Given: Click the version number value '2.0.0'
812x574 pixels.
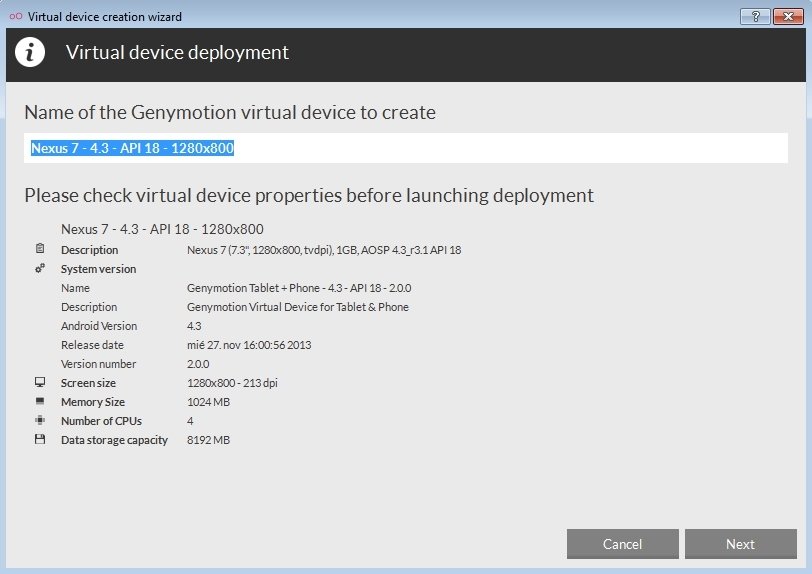Looking at the screenshot, I should (x=198, y=364).
